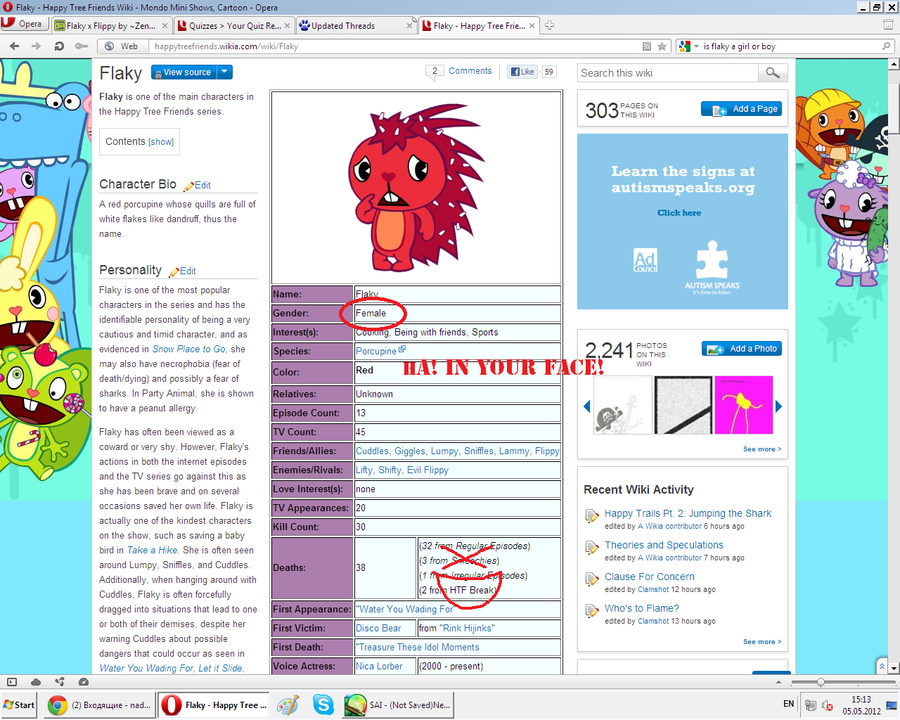The image size is (900, 720).
Task: Click the Add a Page button
Action: click(742, 109)
